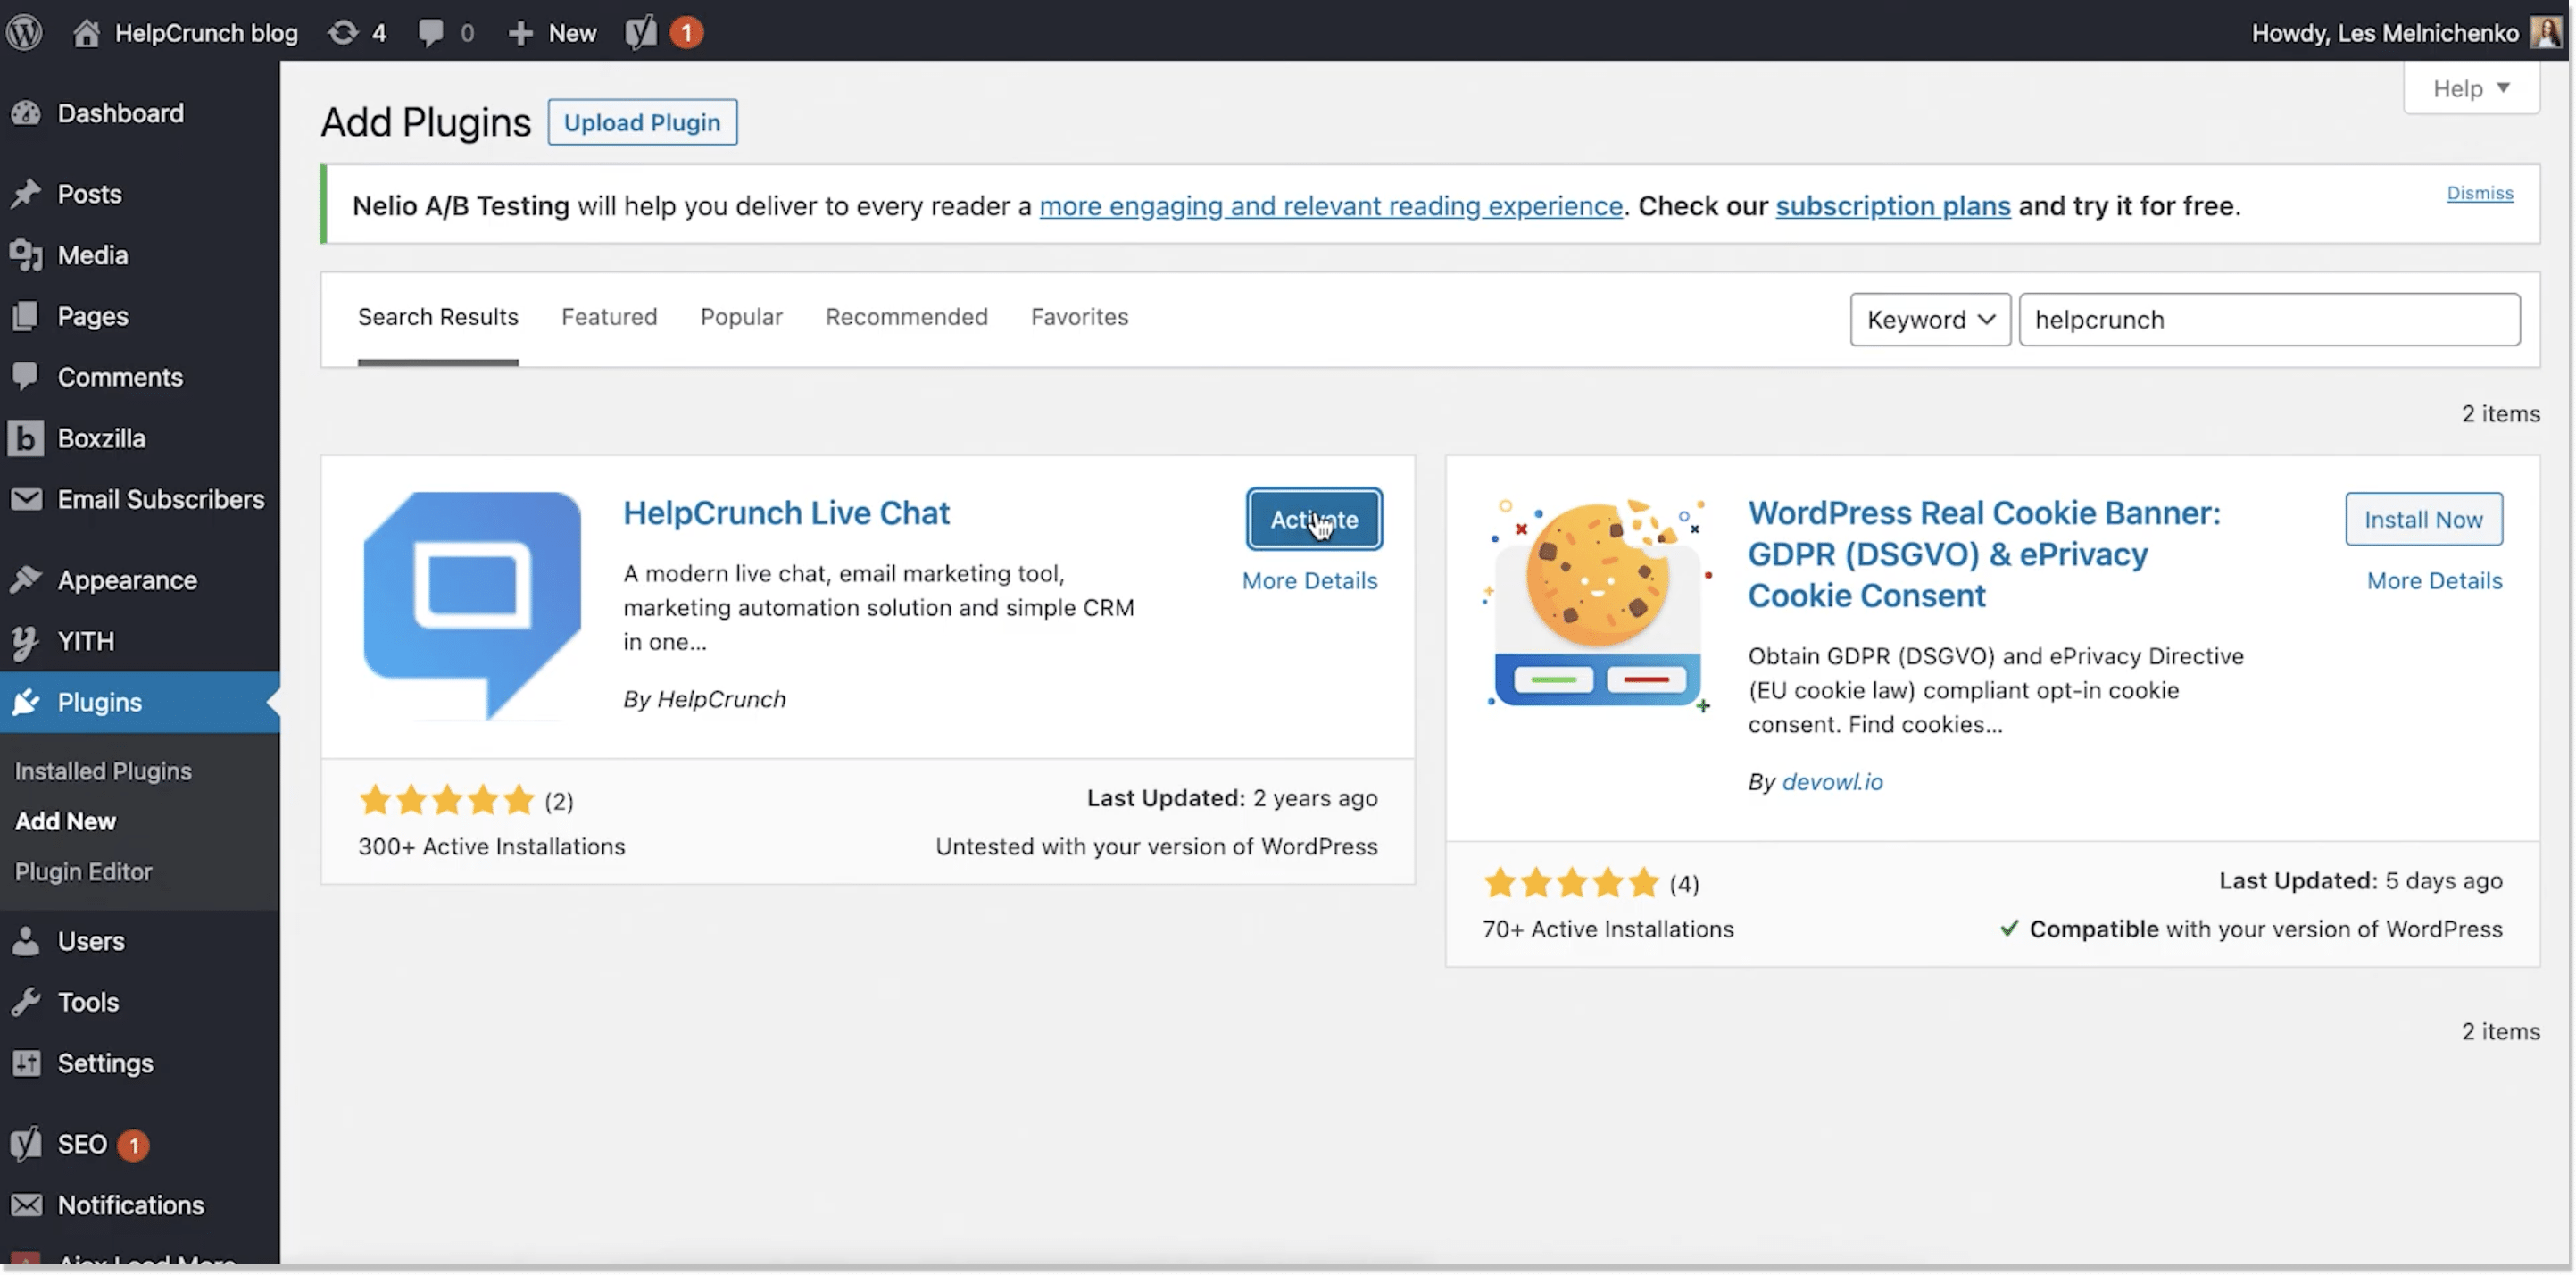Screen dimensions: 2576x1275
Task: Click the WordPress logo in admin bar
Action: (x=25, y=32)
